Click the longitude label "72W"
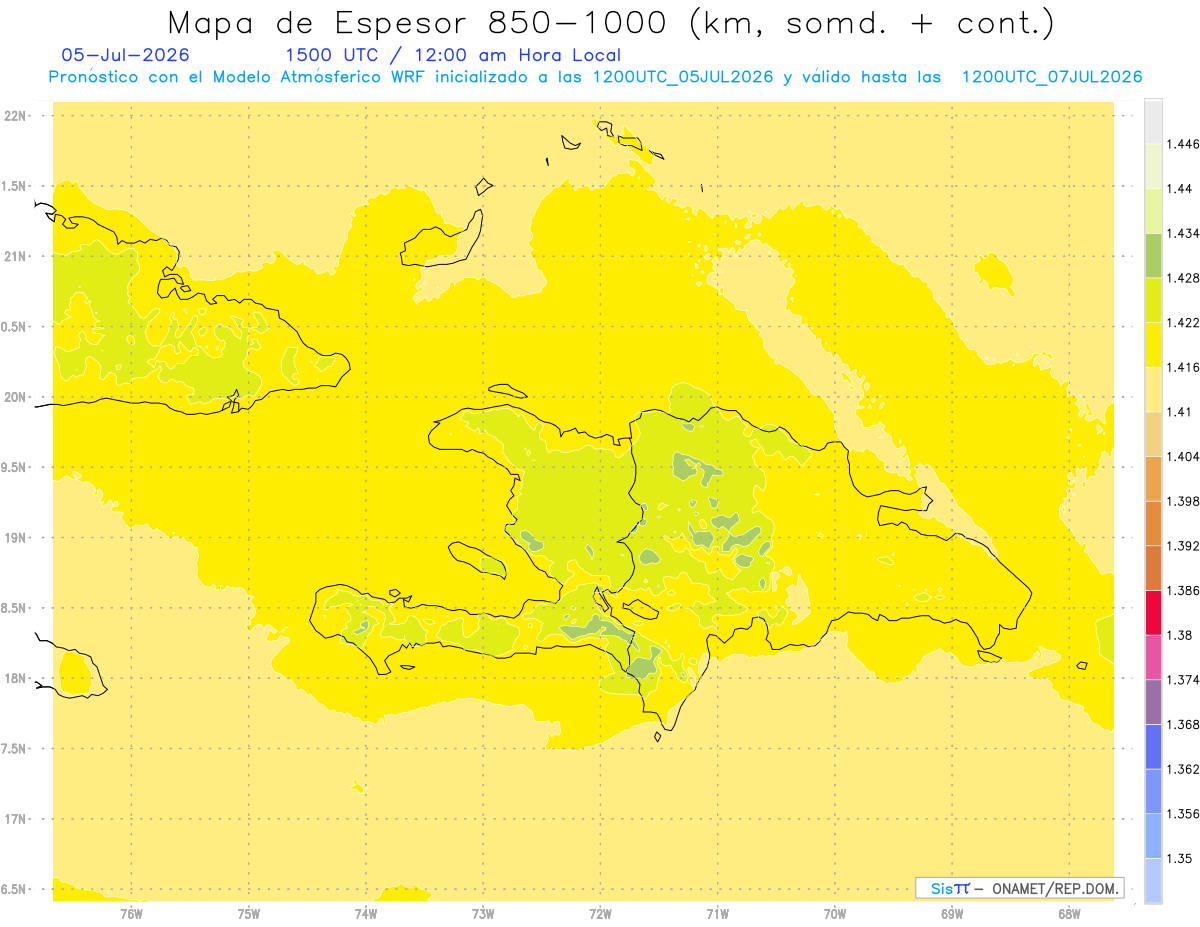The width and height of the screenshot is (1200, 927). pos(600,914)
